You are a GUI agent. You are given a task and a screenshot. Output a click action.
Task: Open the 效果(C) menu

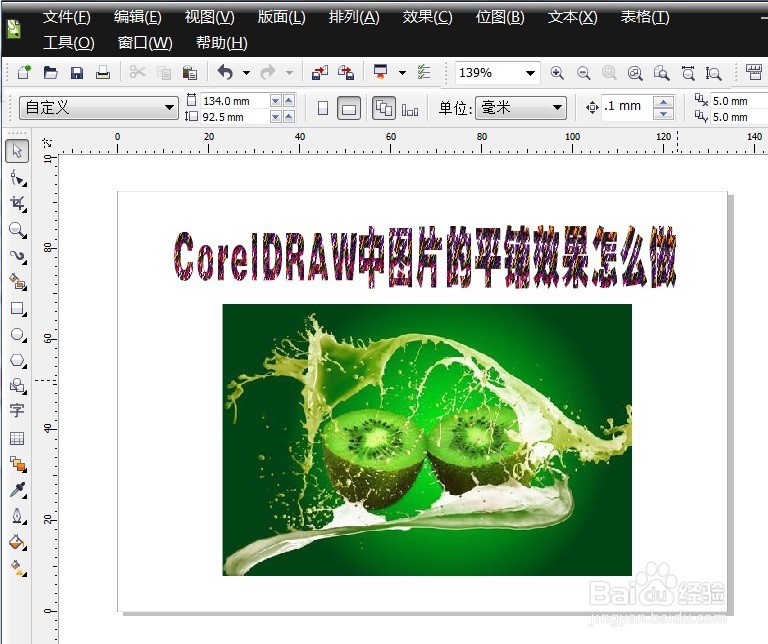(x=427, y=17)
